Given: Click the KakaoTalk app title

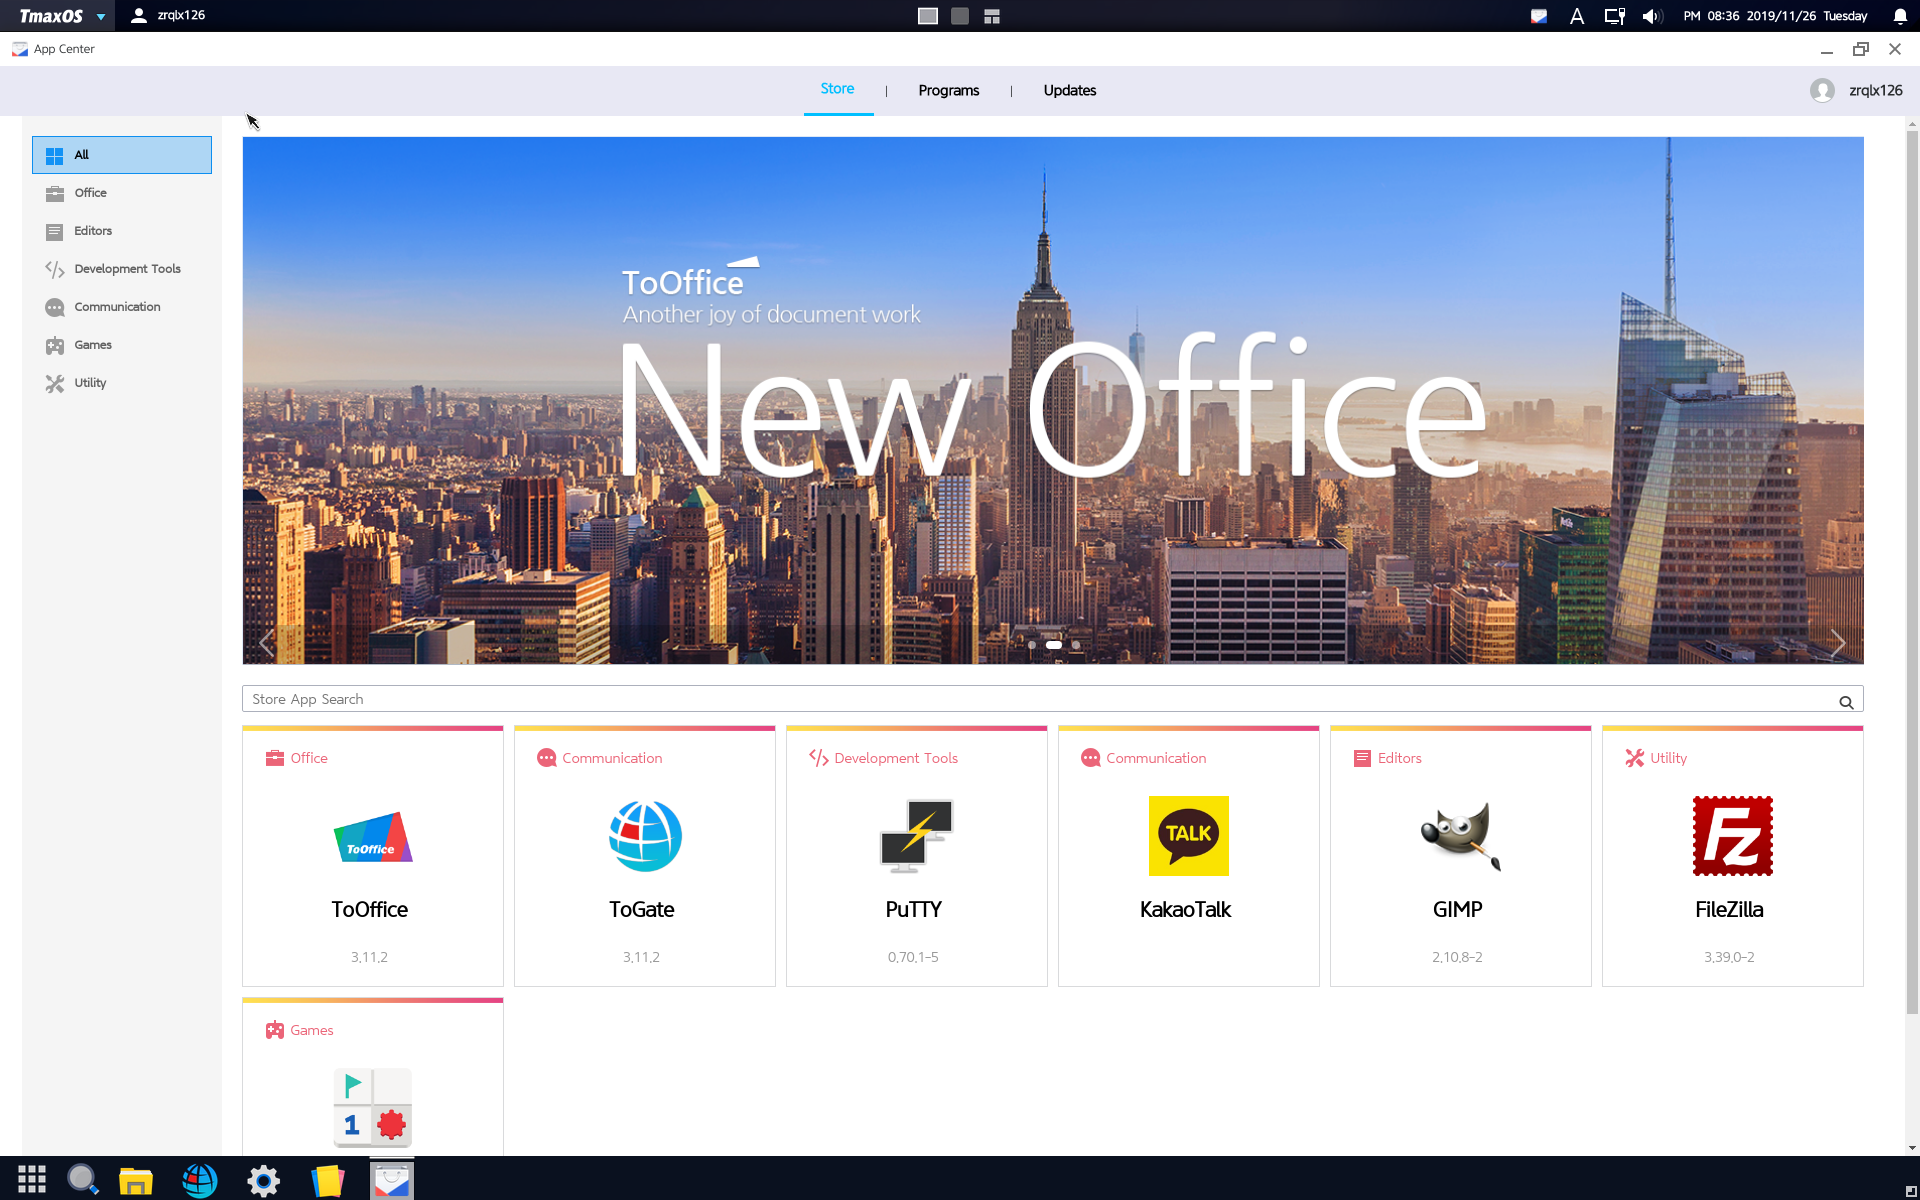Looking at the screenshot, I should point(1186,909).
